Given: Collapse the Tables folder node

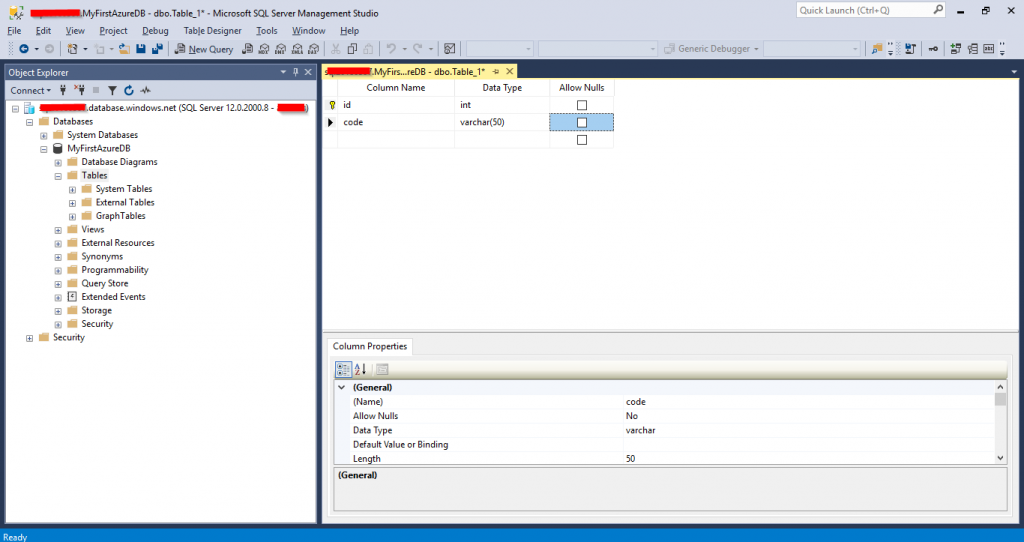Looking at the screenshot, I should pyautogui.click(x=58, y=176).
